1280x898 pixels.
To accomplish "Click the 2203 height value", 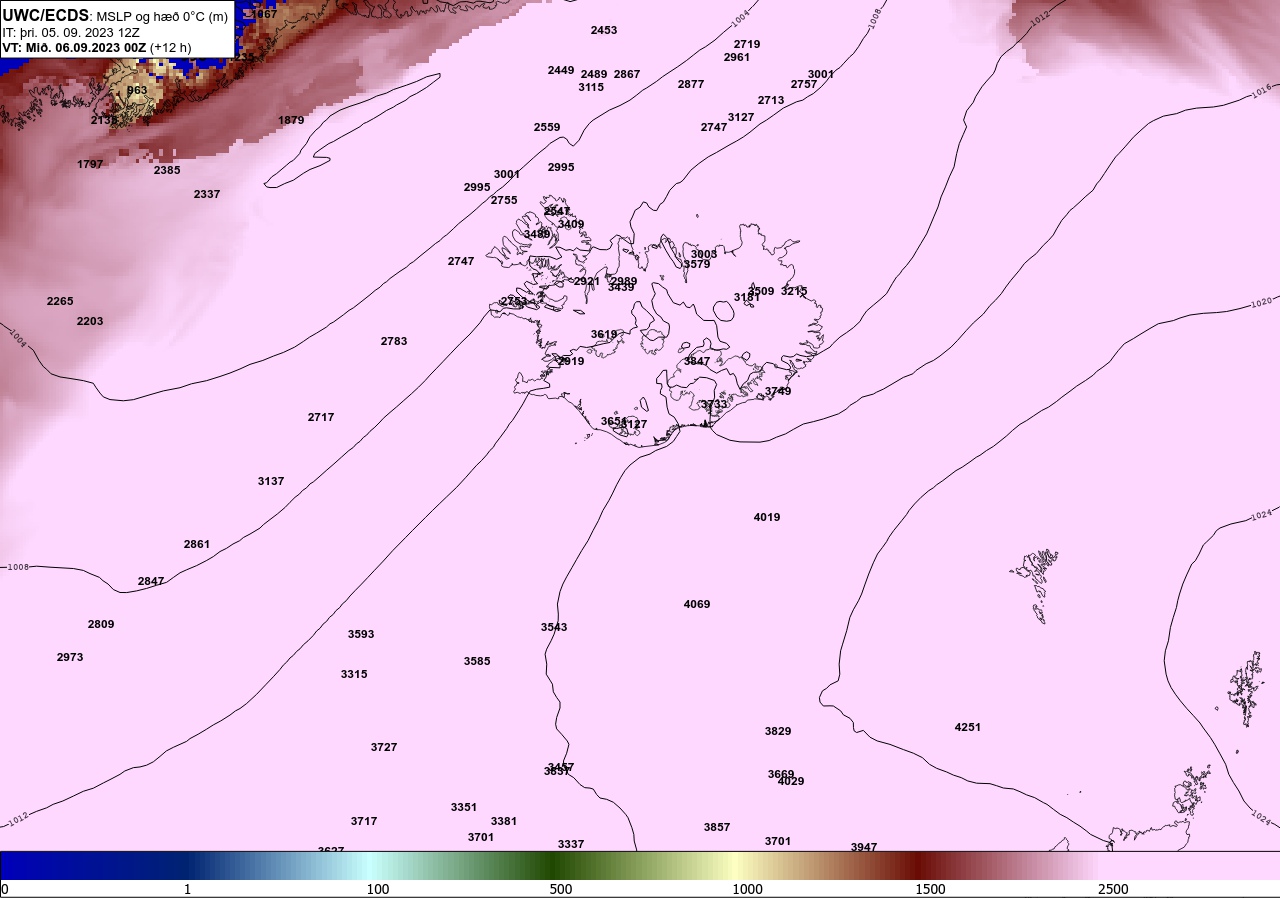I will [x=90, y=321].
